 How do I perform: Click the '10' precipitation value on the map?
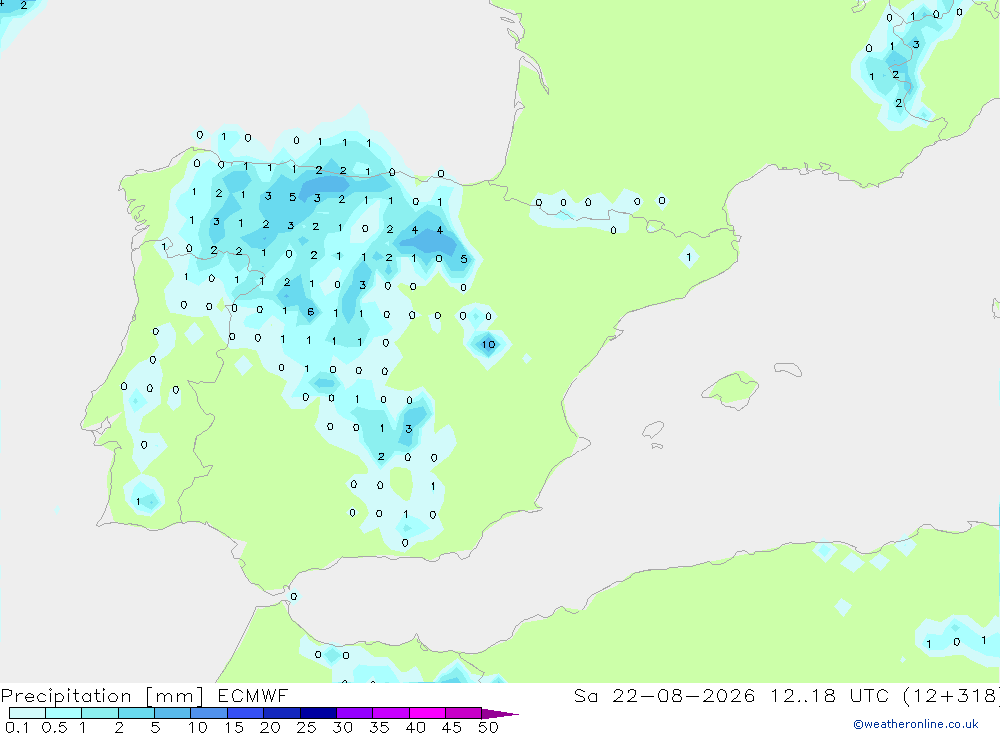(x=489, y=344)
